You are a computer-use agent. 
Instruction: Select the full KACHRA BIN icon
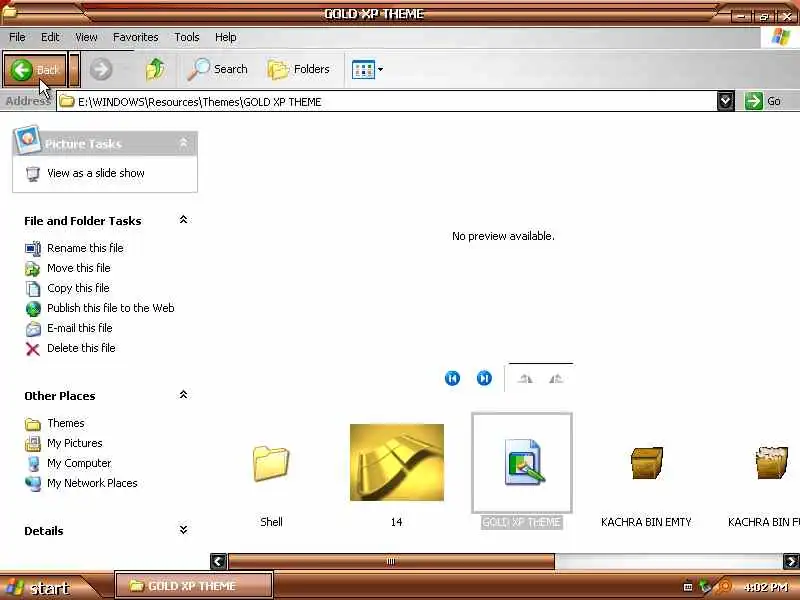(771, 462)
